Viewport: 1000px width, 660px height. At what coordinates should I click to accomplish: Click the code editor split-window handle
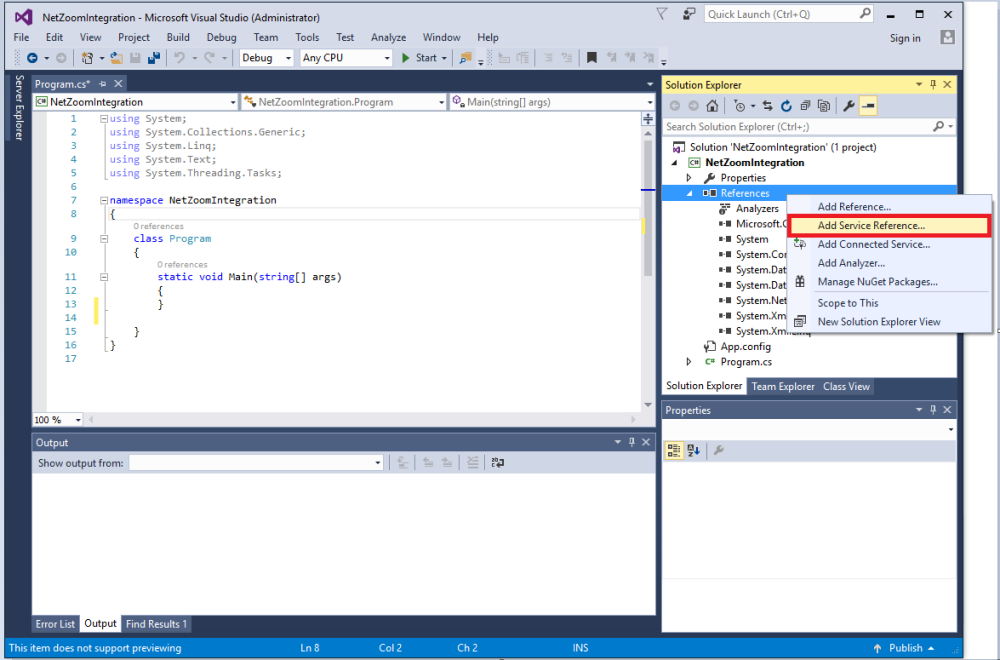(x=648, y=119)
